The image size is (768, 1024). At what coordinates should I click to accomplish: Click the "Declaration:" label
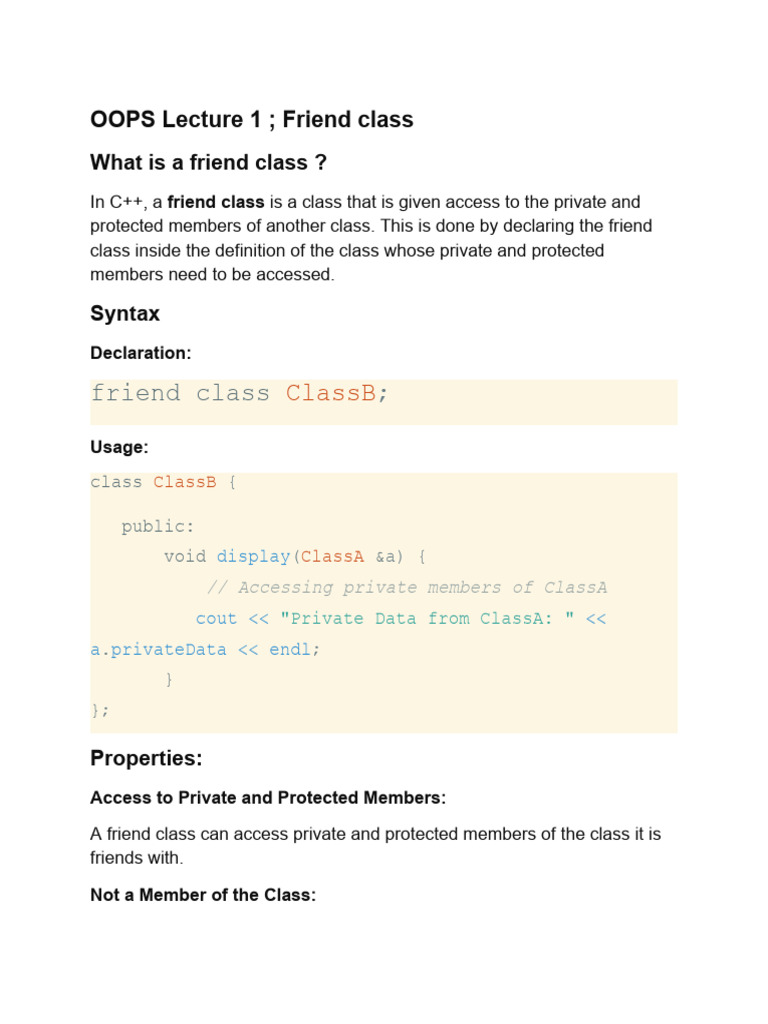click(139, 353)
